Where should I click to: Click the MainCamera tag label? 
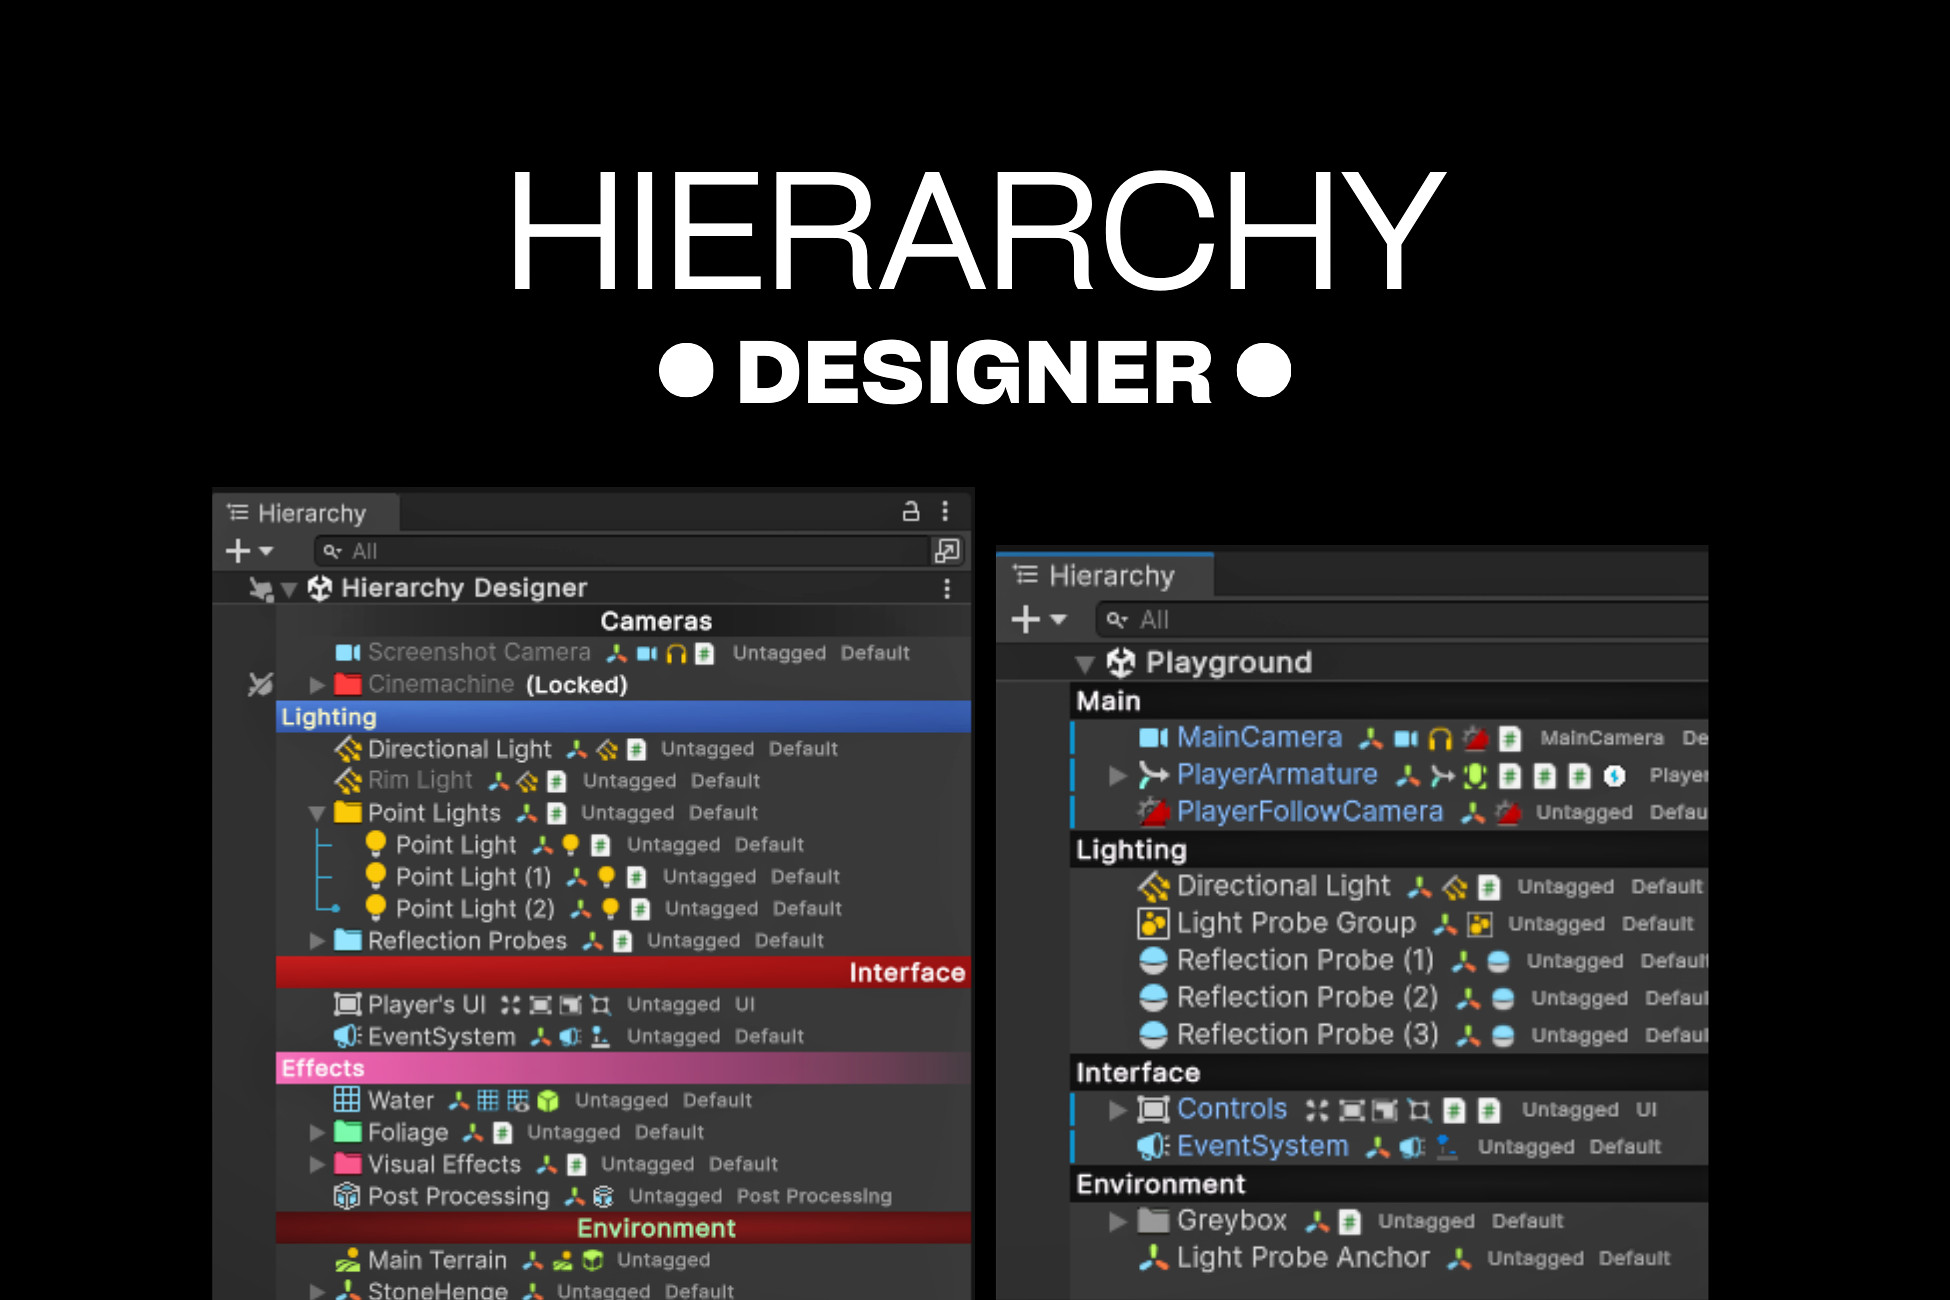click(1601, 738)
